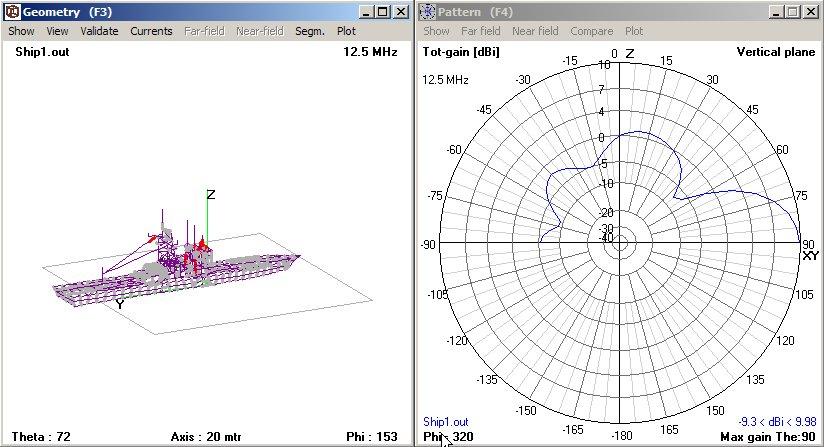824x447 pixels.
Task: Click the Phi: 320 text in Pattern window
Action: click(x=448, y=436)
